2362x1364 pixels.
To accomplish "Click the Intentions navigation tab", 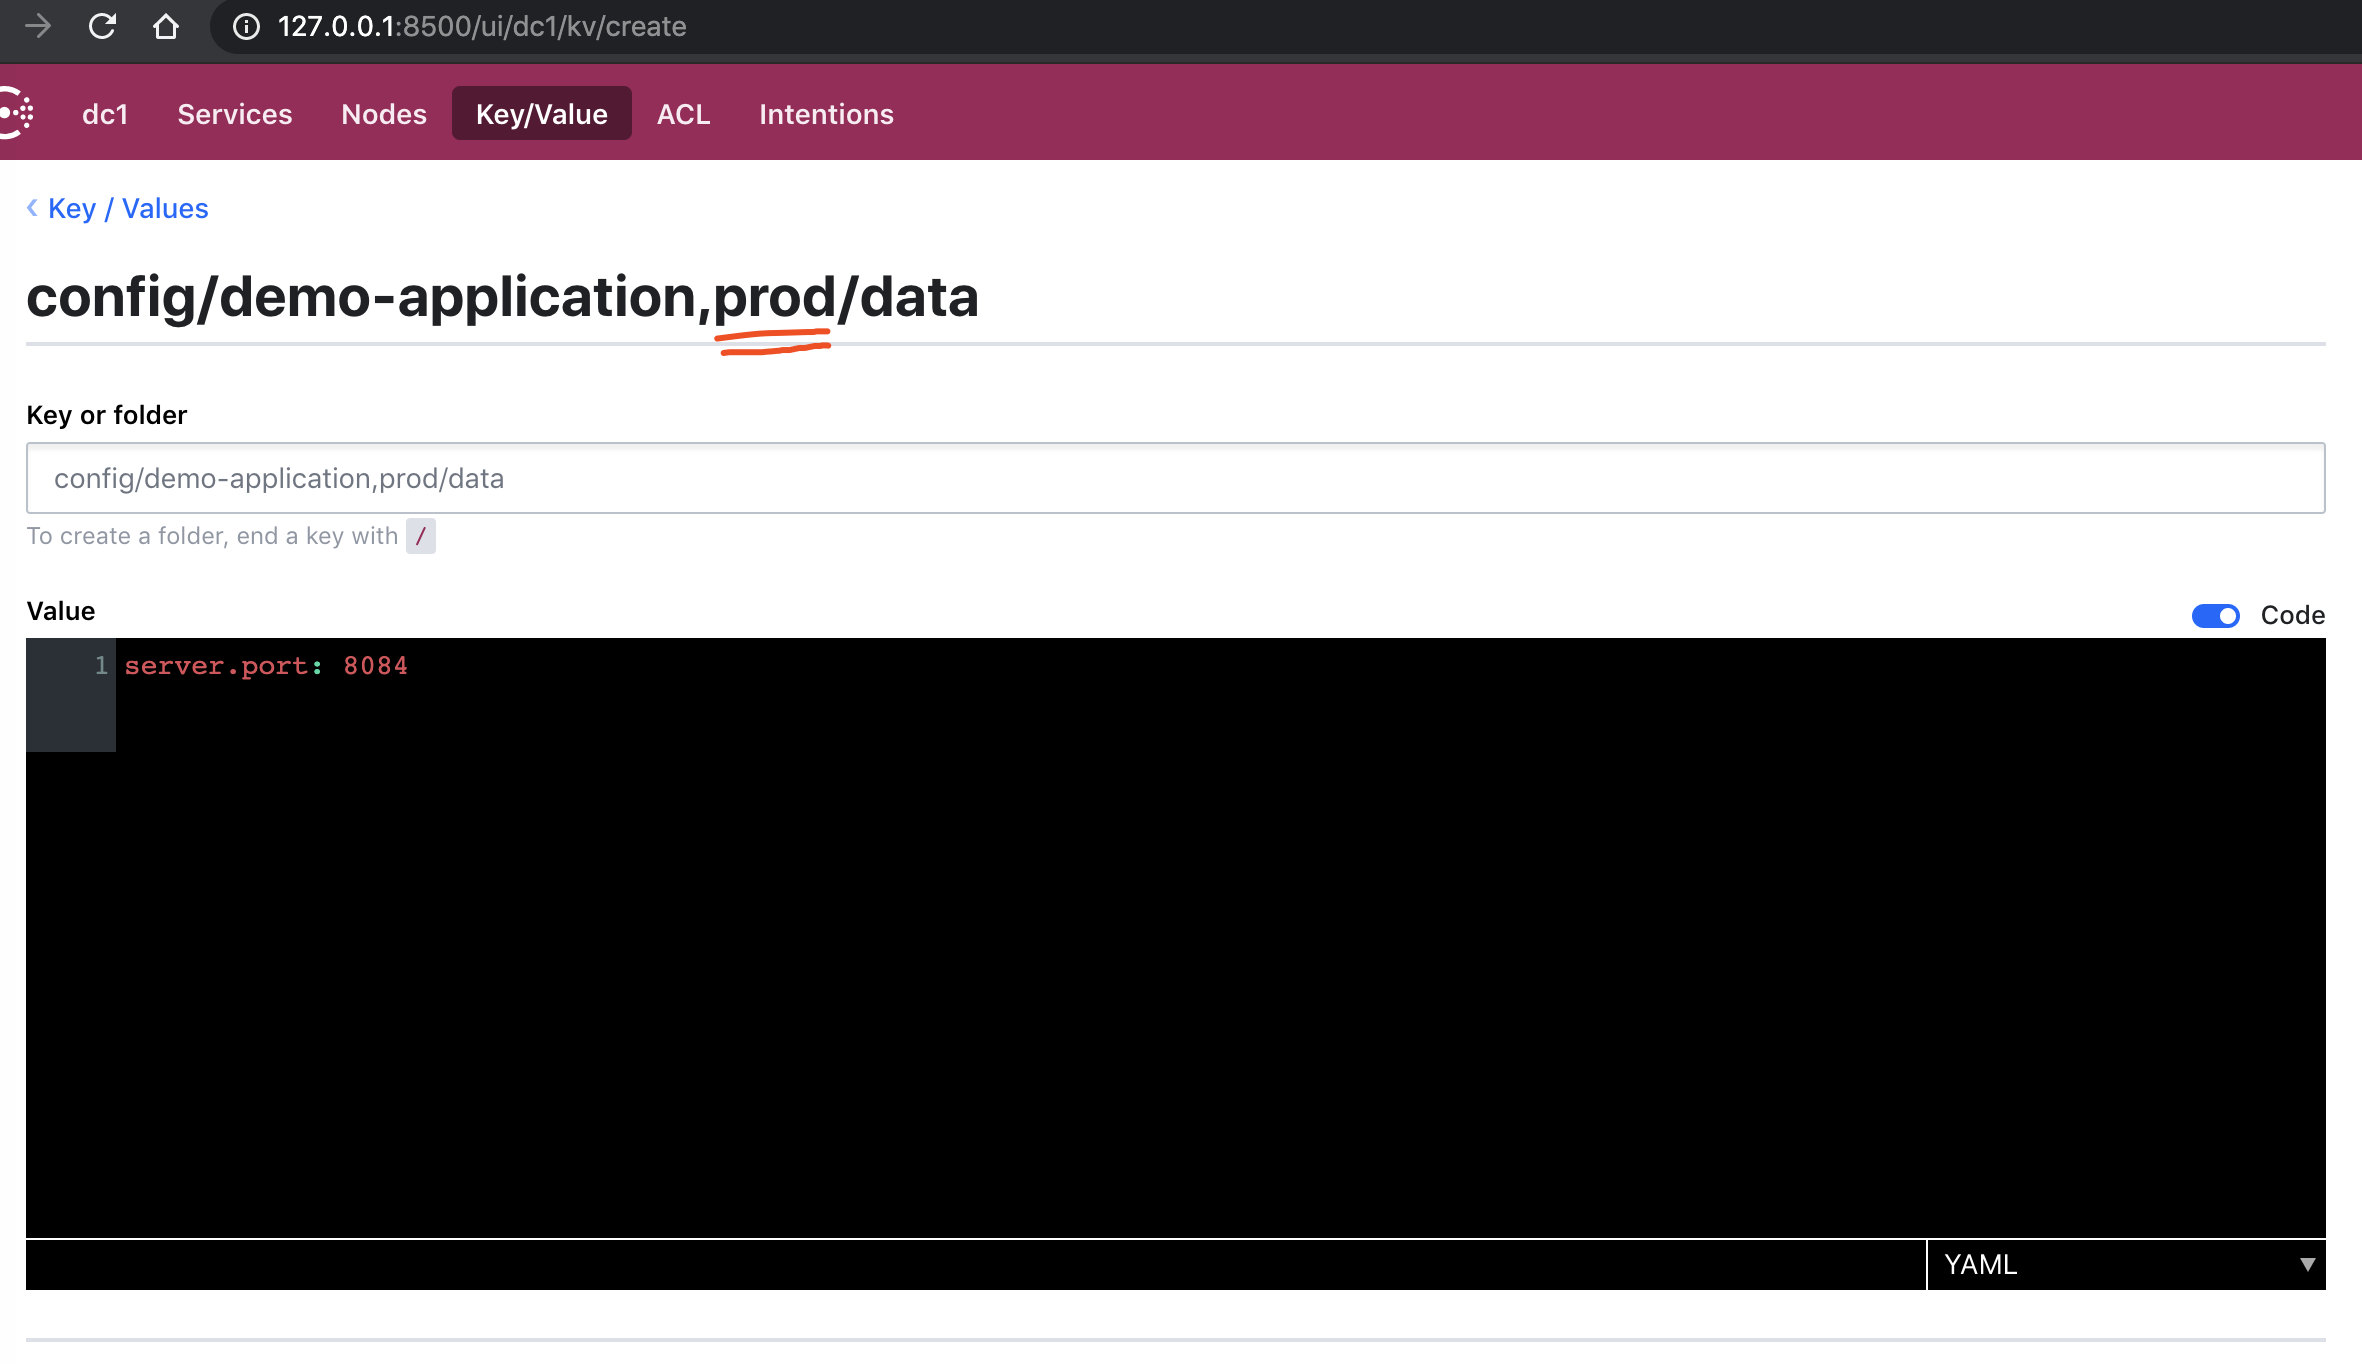I will pyautogui.click(x=826, y=114).
